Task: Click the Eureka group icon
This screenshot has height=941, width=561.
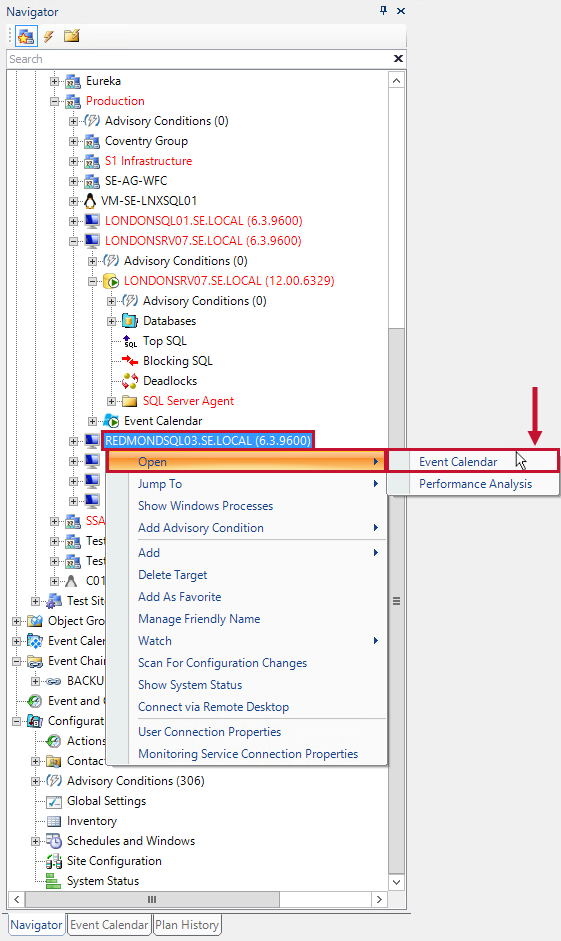Action: [73, 81]
